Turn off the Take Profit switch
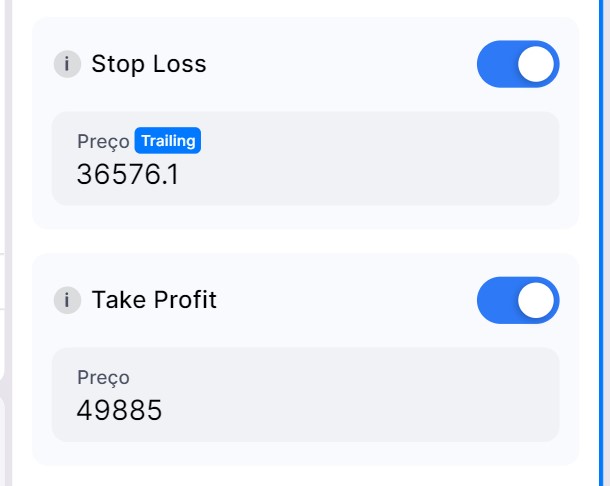Image resolution: width=610 pixels, height=486 pixels. coord(518,300)
